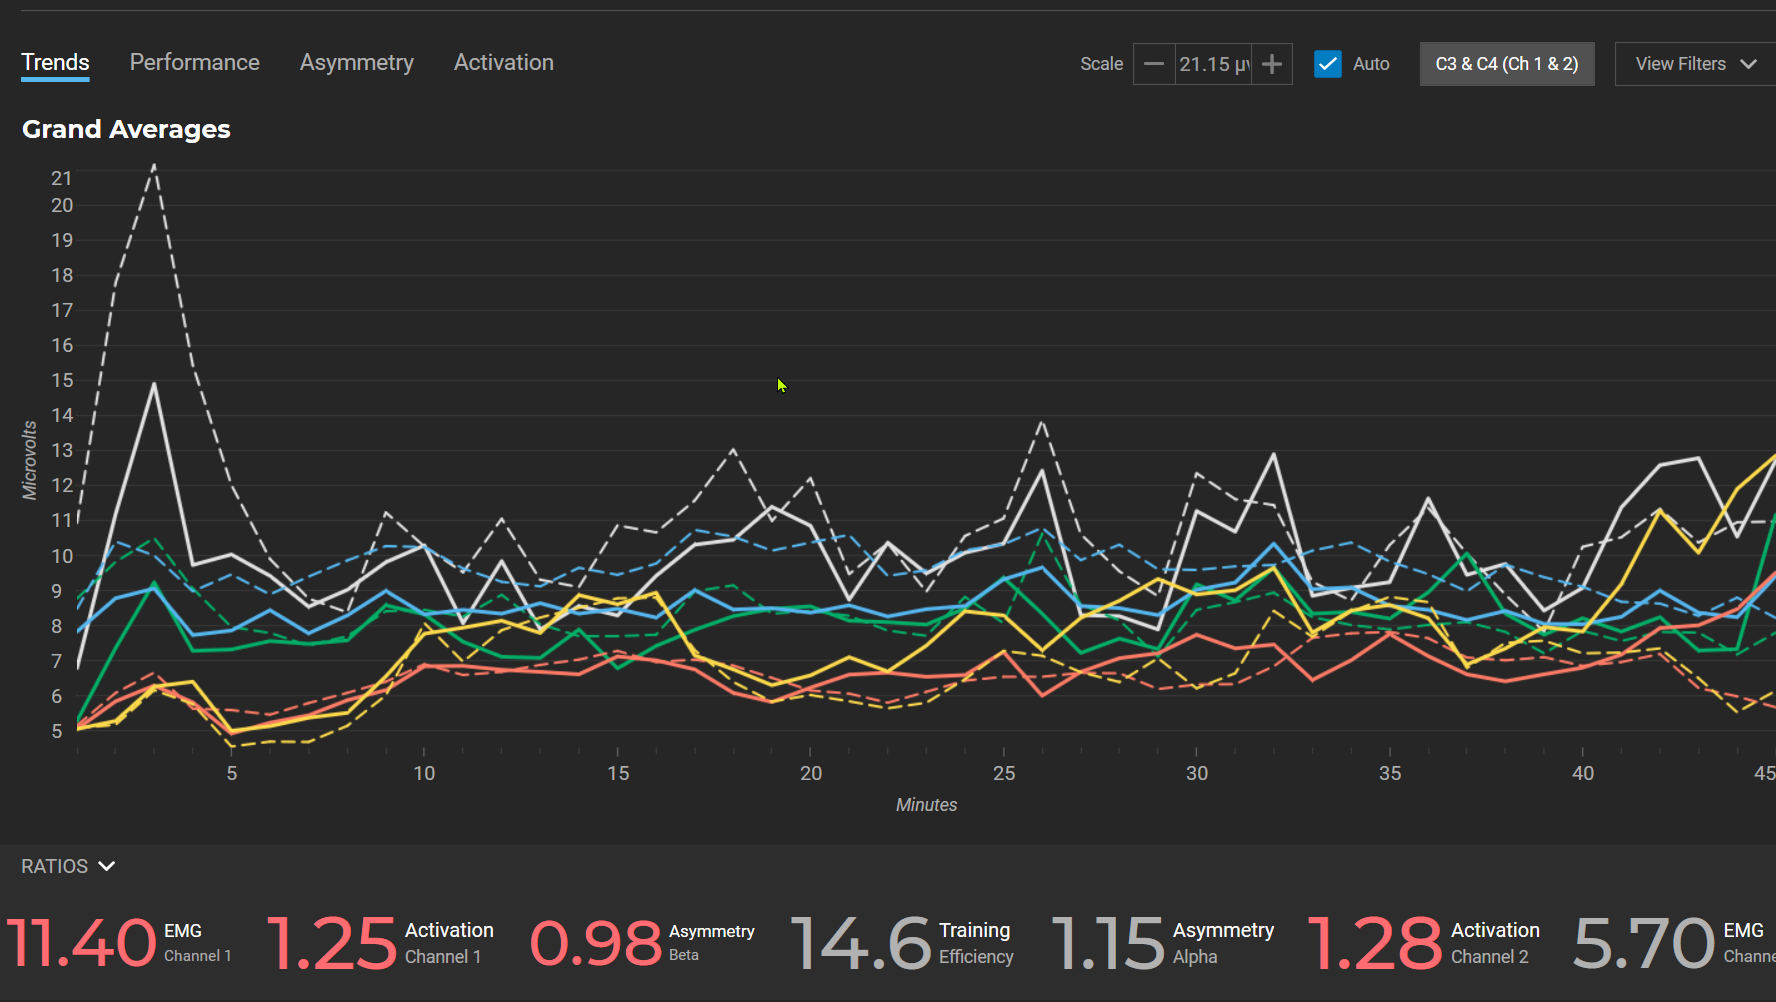Switch to the Performance tab

pyautogui.click(x=194, y=62)
